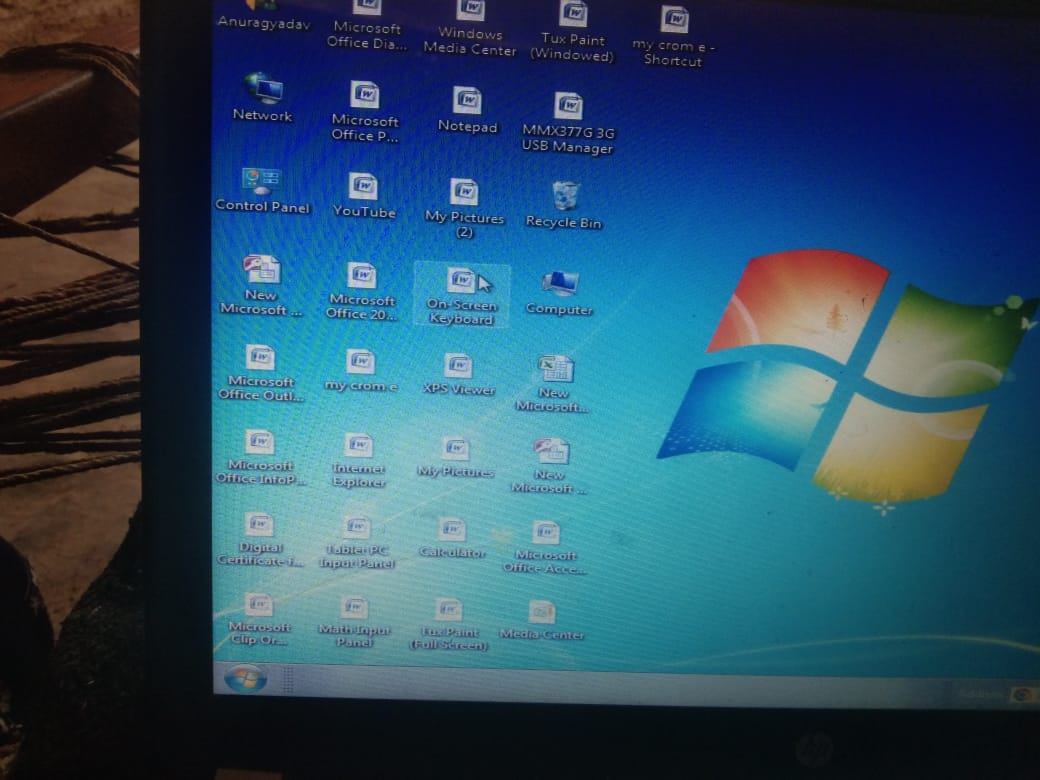Select the Computer desktop icon
Screen dimensions: 1040x780
559,293
